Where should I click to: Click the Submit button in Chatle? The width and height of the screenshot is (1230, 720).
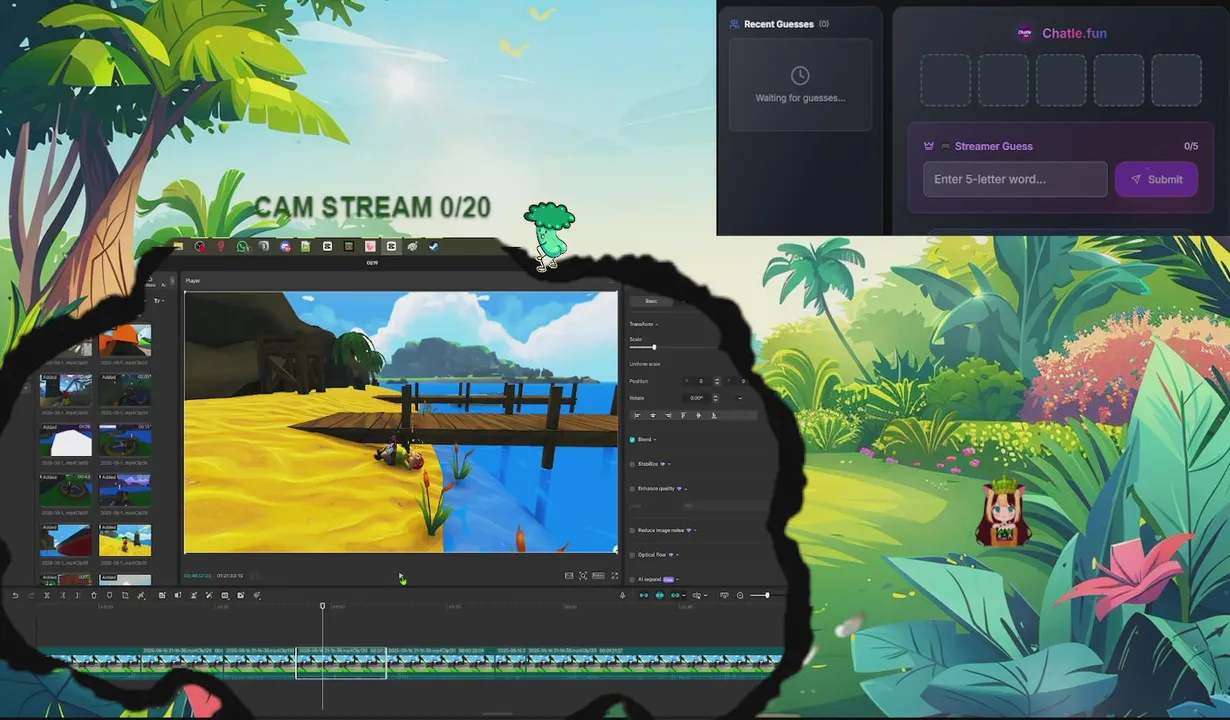coord(1156,179)
